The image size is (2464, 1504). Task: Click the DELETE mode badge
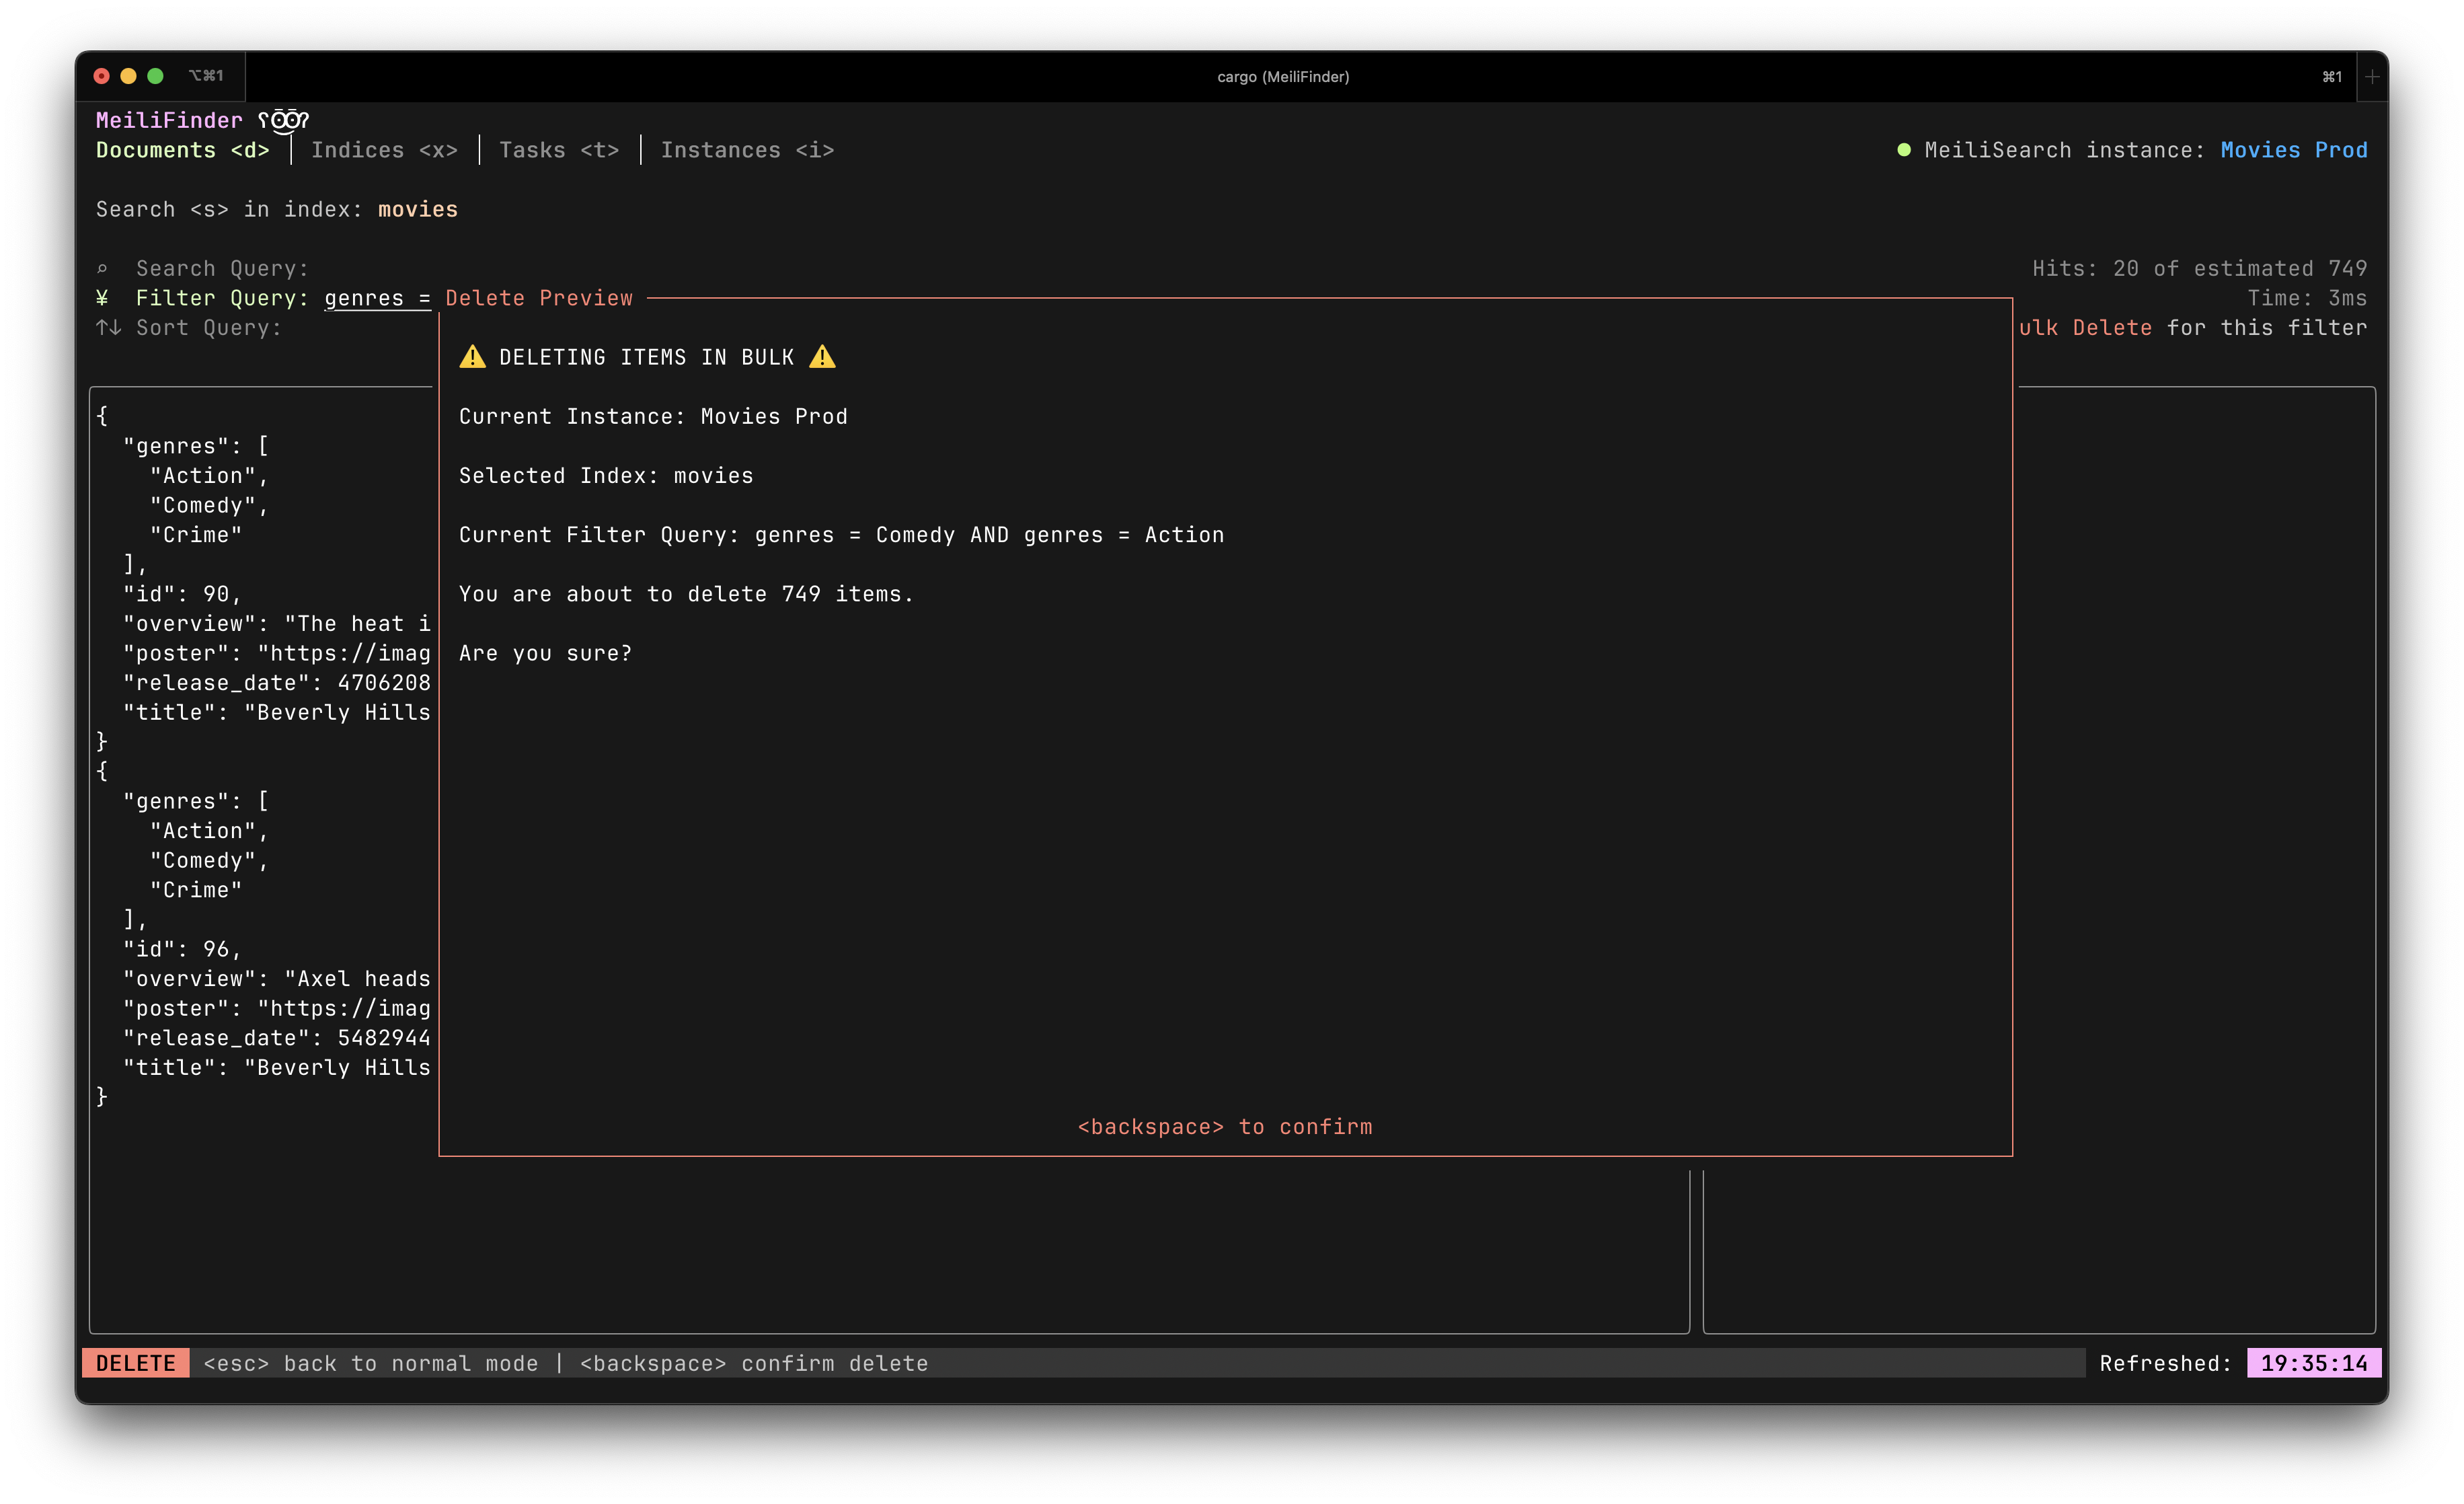[136, 1364]
